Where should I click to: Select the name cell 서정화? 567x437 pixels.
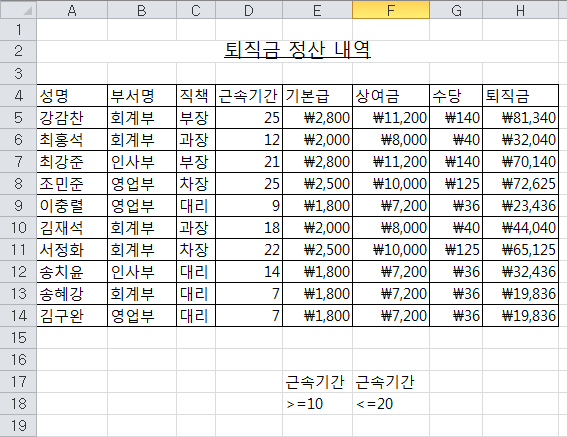pyautogui.click(x=72, y=250)
